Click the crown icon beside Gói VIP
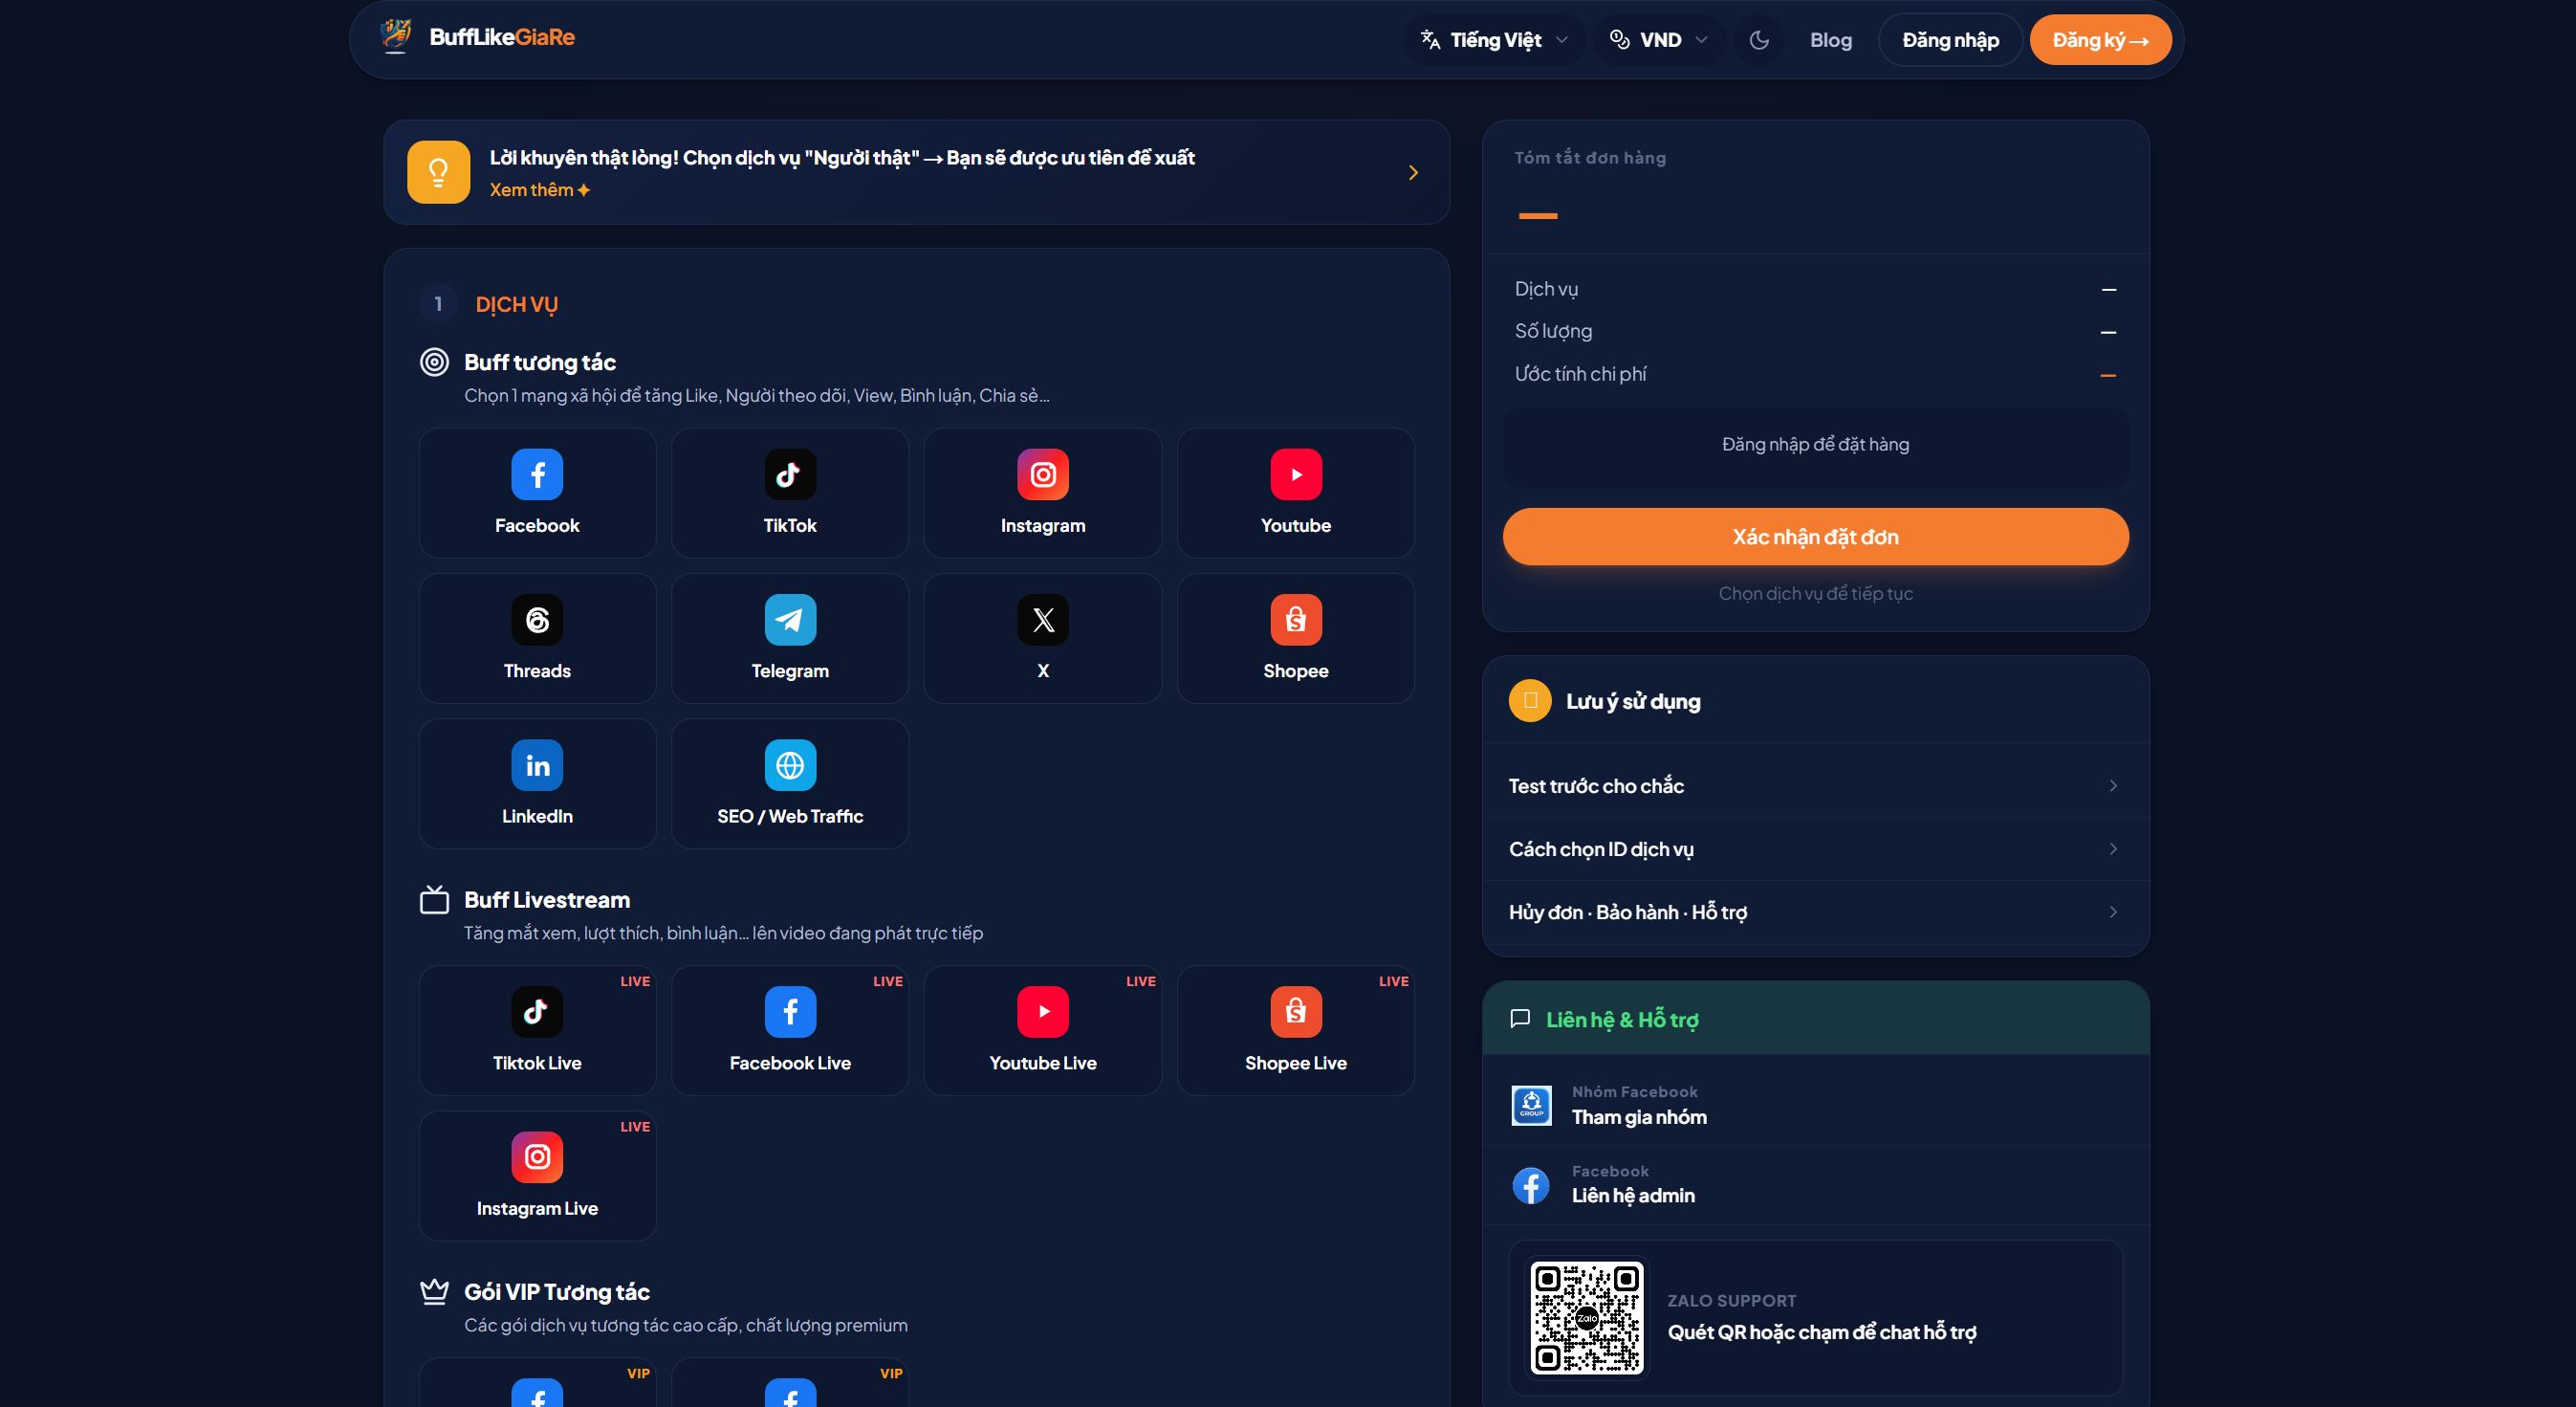 click(434, 1291)
